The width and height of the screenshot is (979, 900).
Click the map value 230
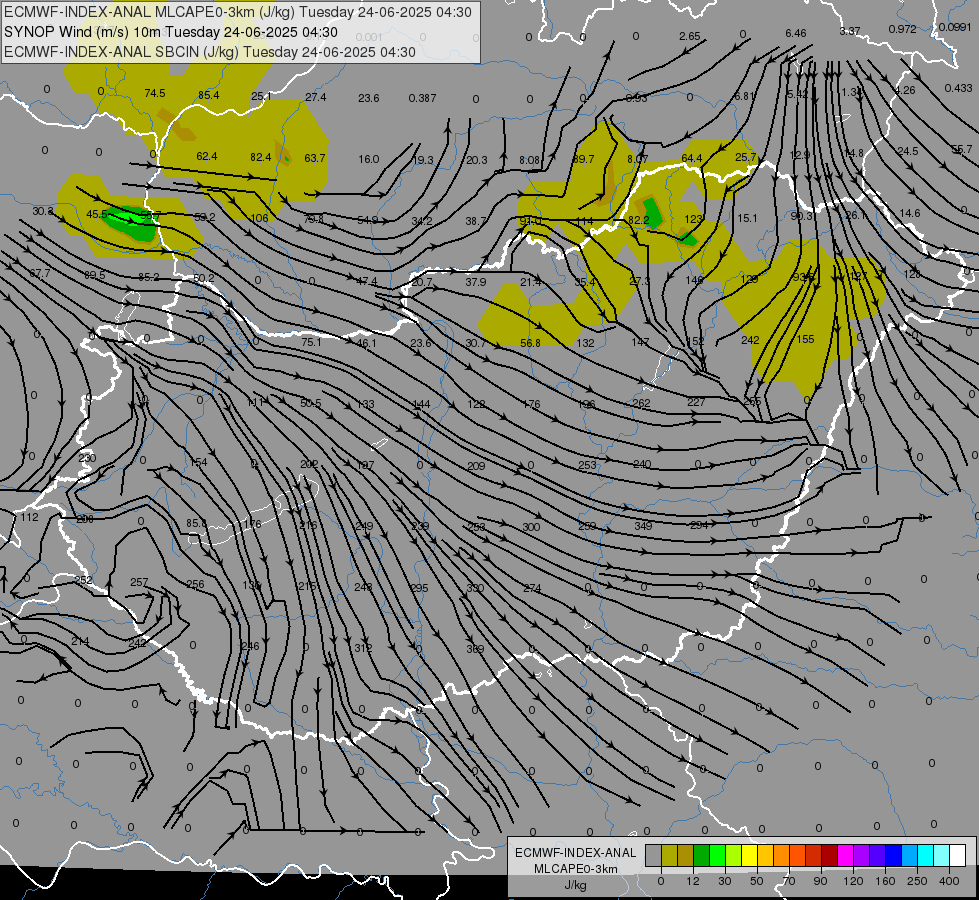click(x=87, y=458)
